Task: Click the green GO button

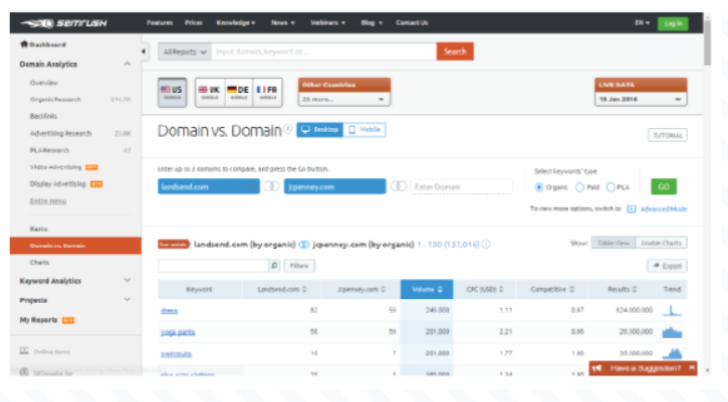Action: [x=663, y=187]
